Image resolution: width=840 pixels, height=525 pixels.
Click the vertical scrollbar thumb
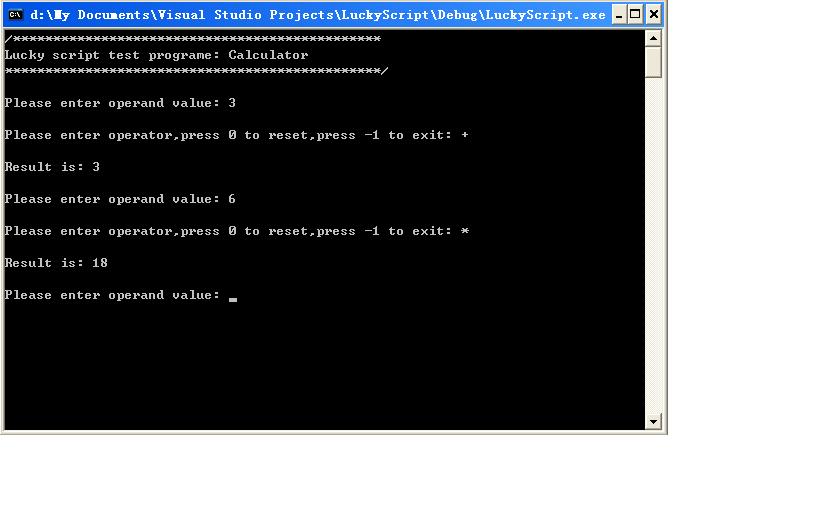(x=653, y=62)
